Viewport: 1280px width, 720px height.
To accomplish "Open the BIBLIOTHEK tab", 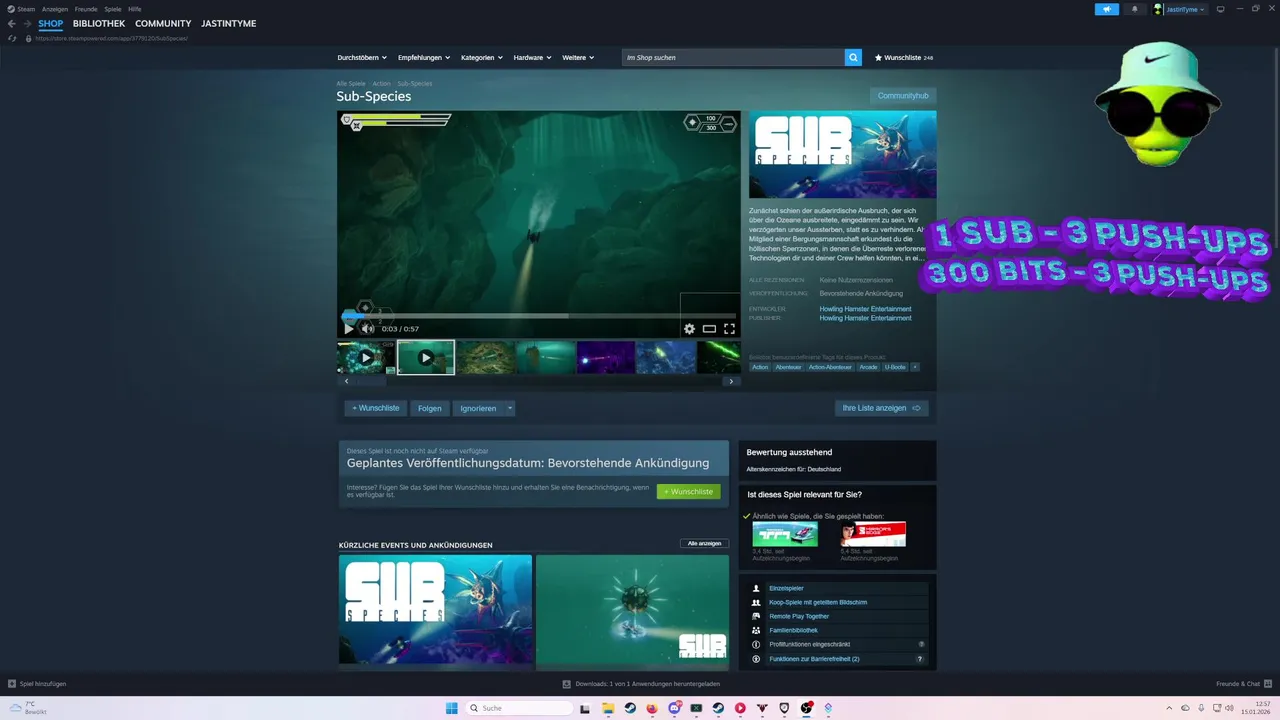I will point(99,23).
